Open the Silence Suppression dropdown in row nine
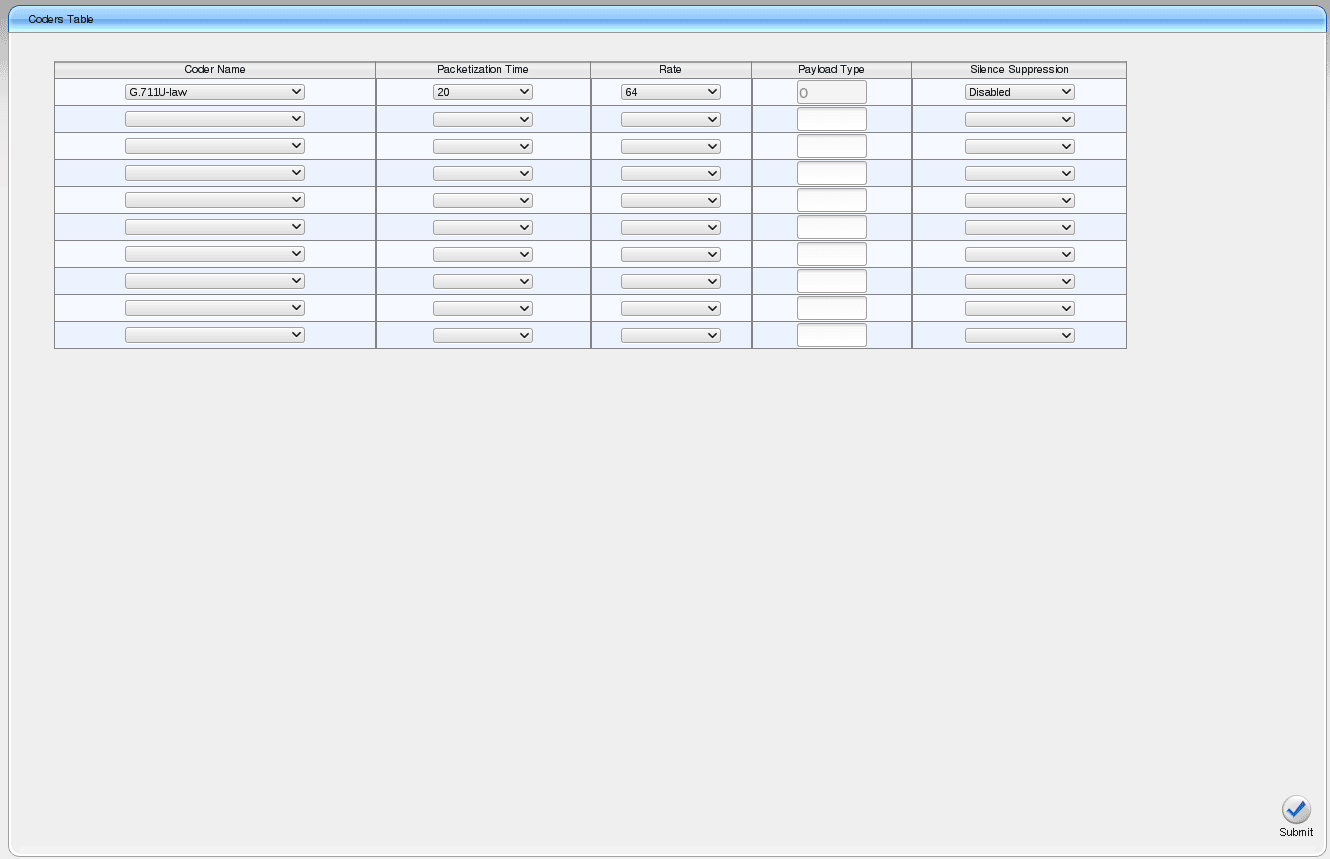 (x=1020, y=308)
